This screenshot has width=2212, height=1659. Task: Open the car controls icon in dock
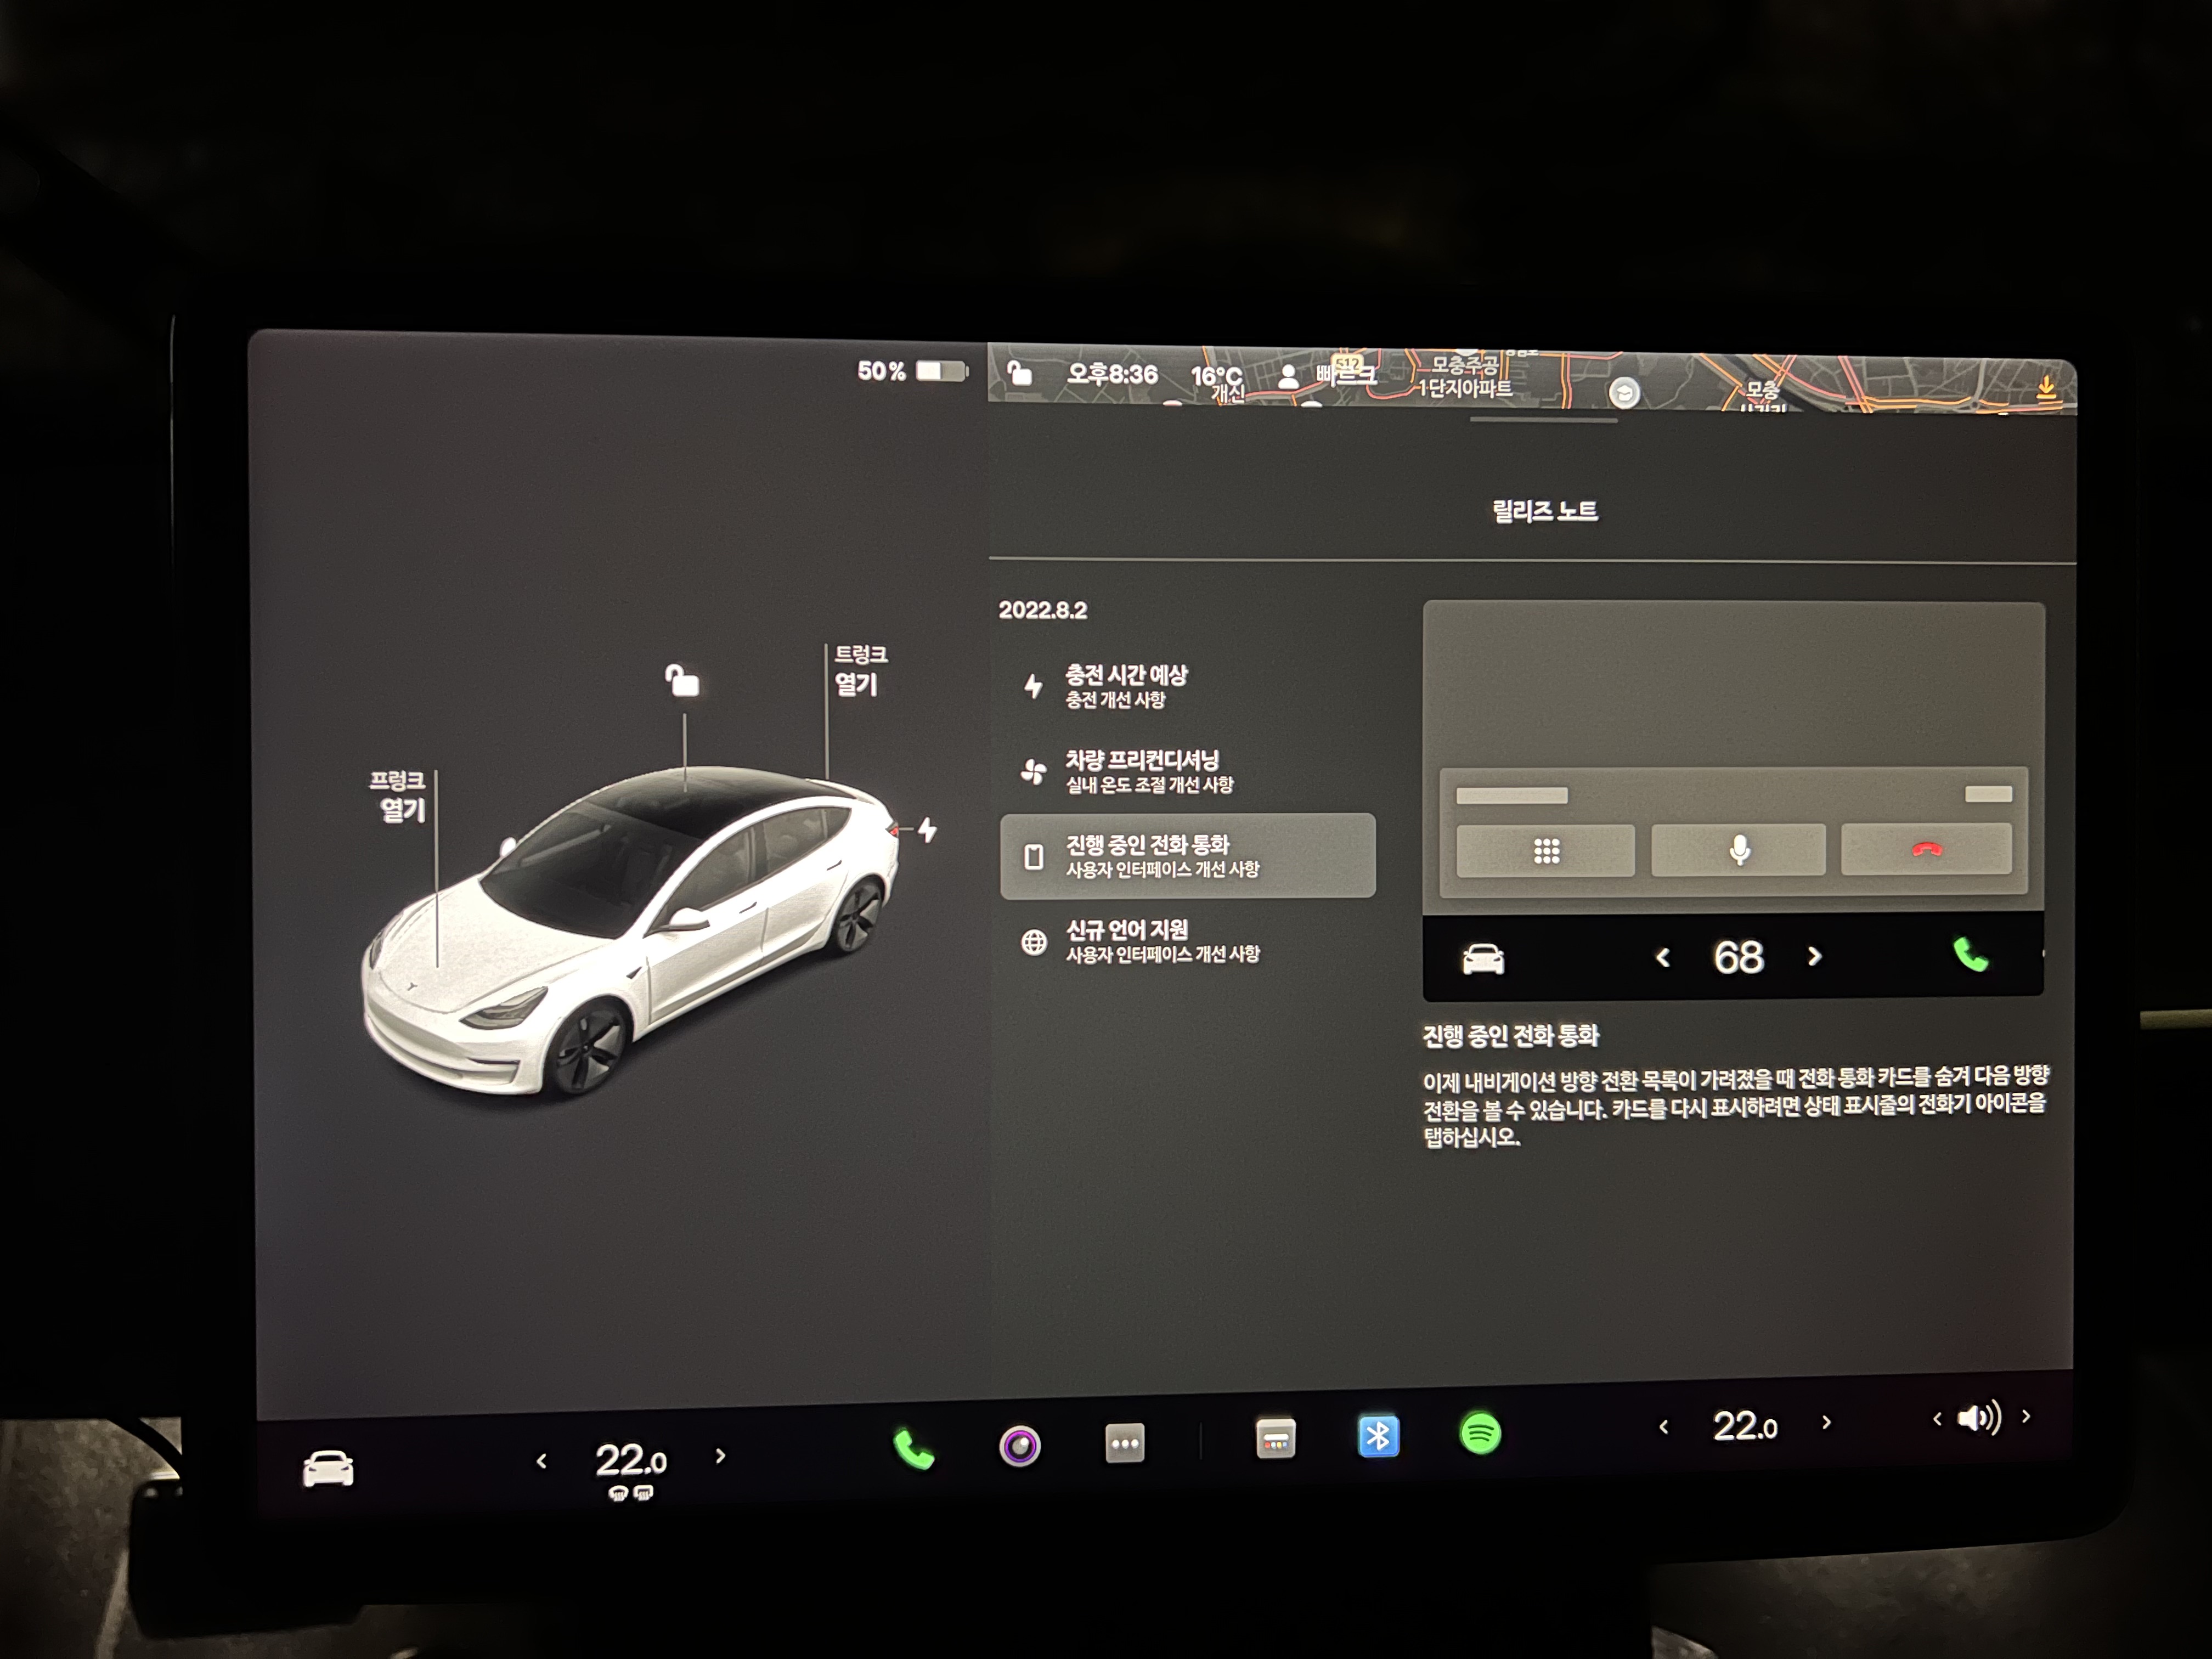[328, 1469]
